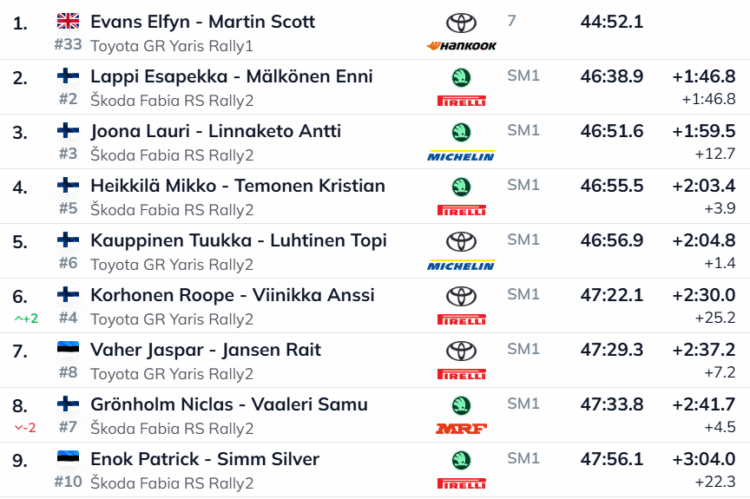Click the Finnish flag beside Korhonen Roope
This screenshot has width=750, height=499.
pyautogui.click(x=68, y=295)
